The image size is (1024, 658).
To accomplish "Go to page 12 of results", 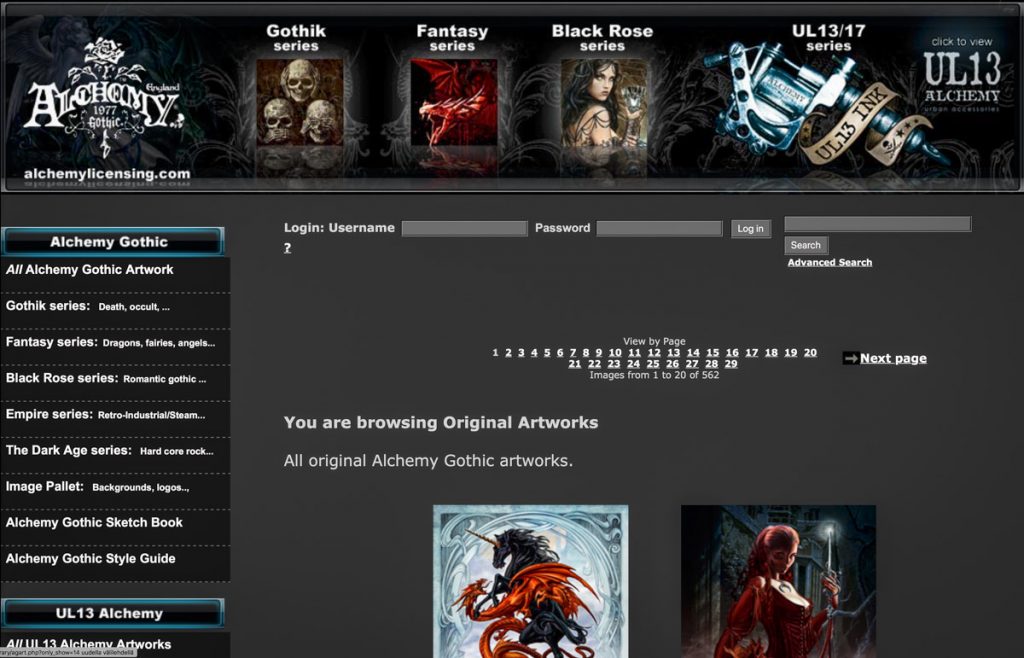I will (x=654, y=352).
